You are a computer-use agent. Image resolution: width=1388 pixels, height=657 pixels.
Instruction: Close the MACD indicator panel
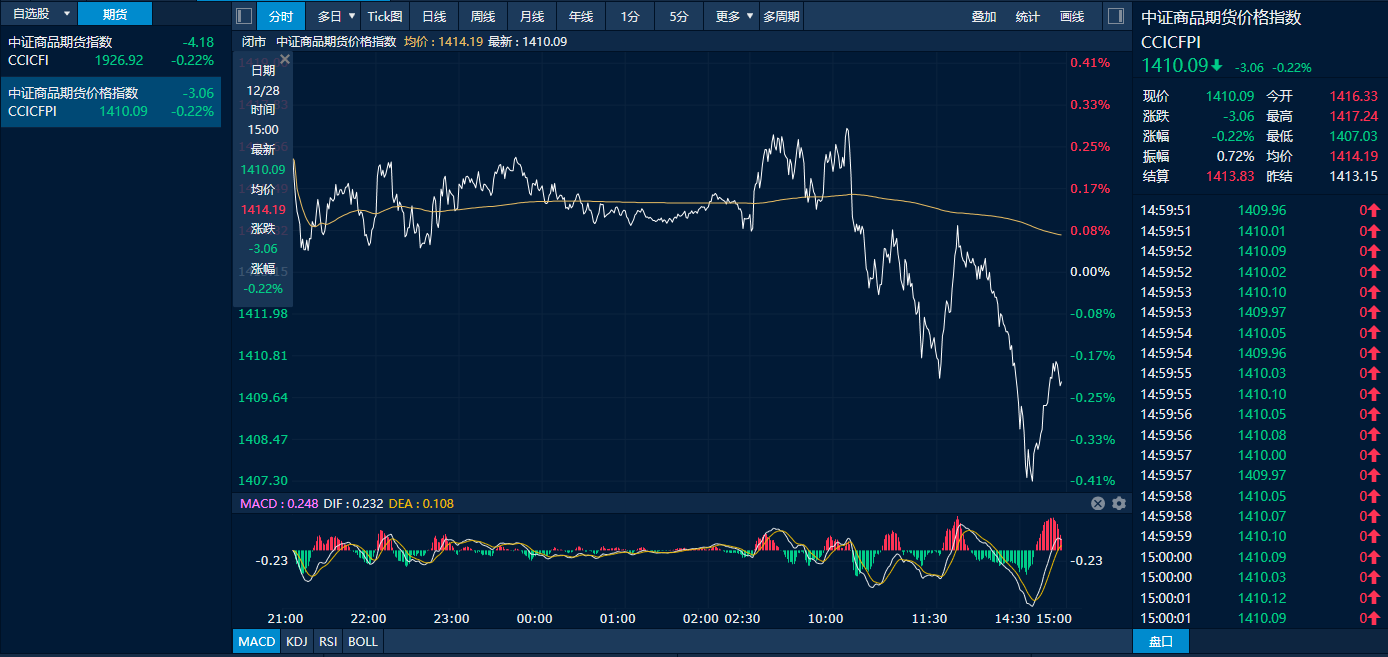(x=1097, y=503)
